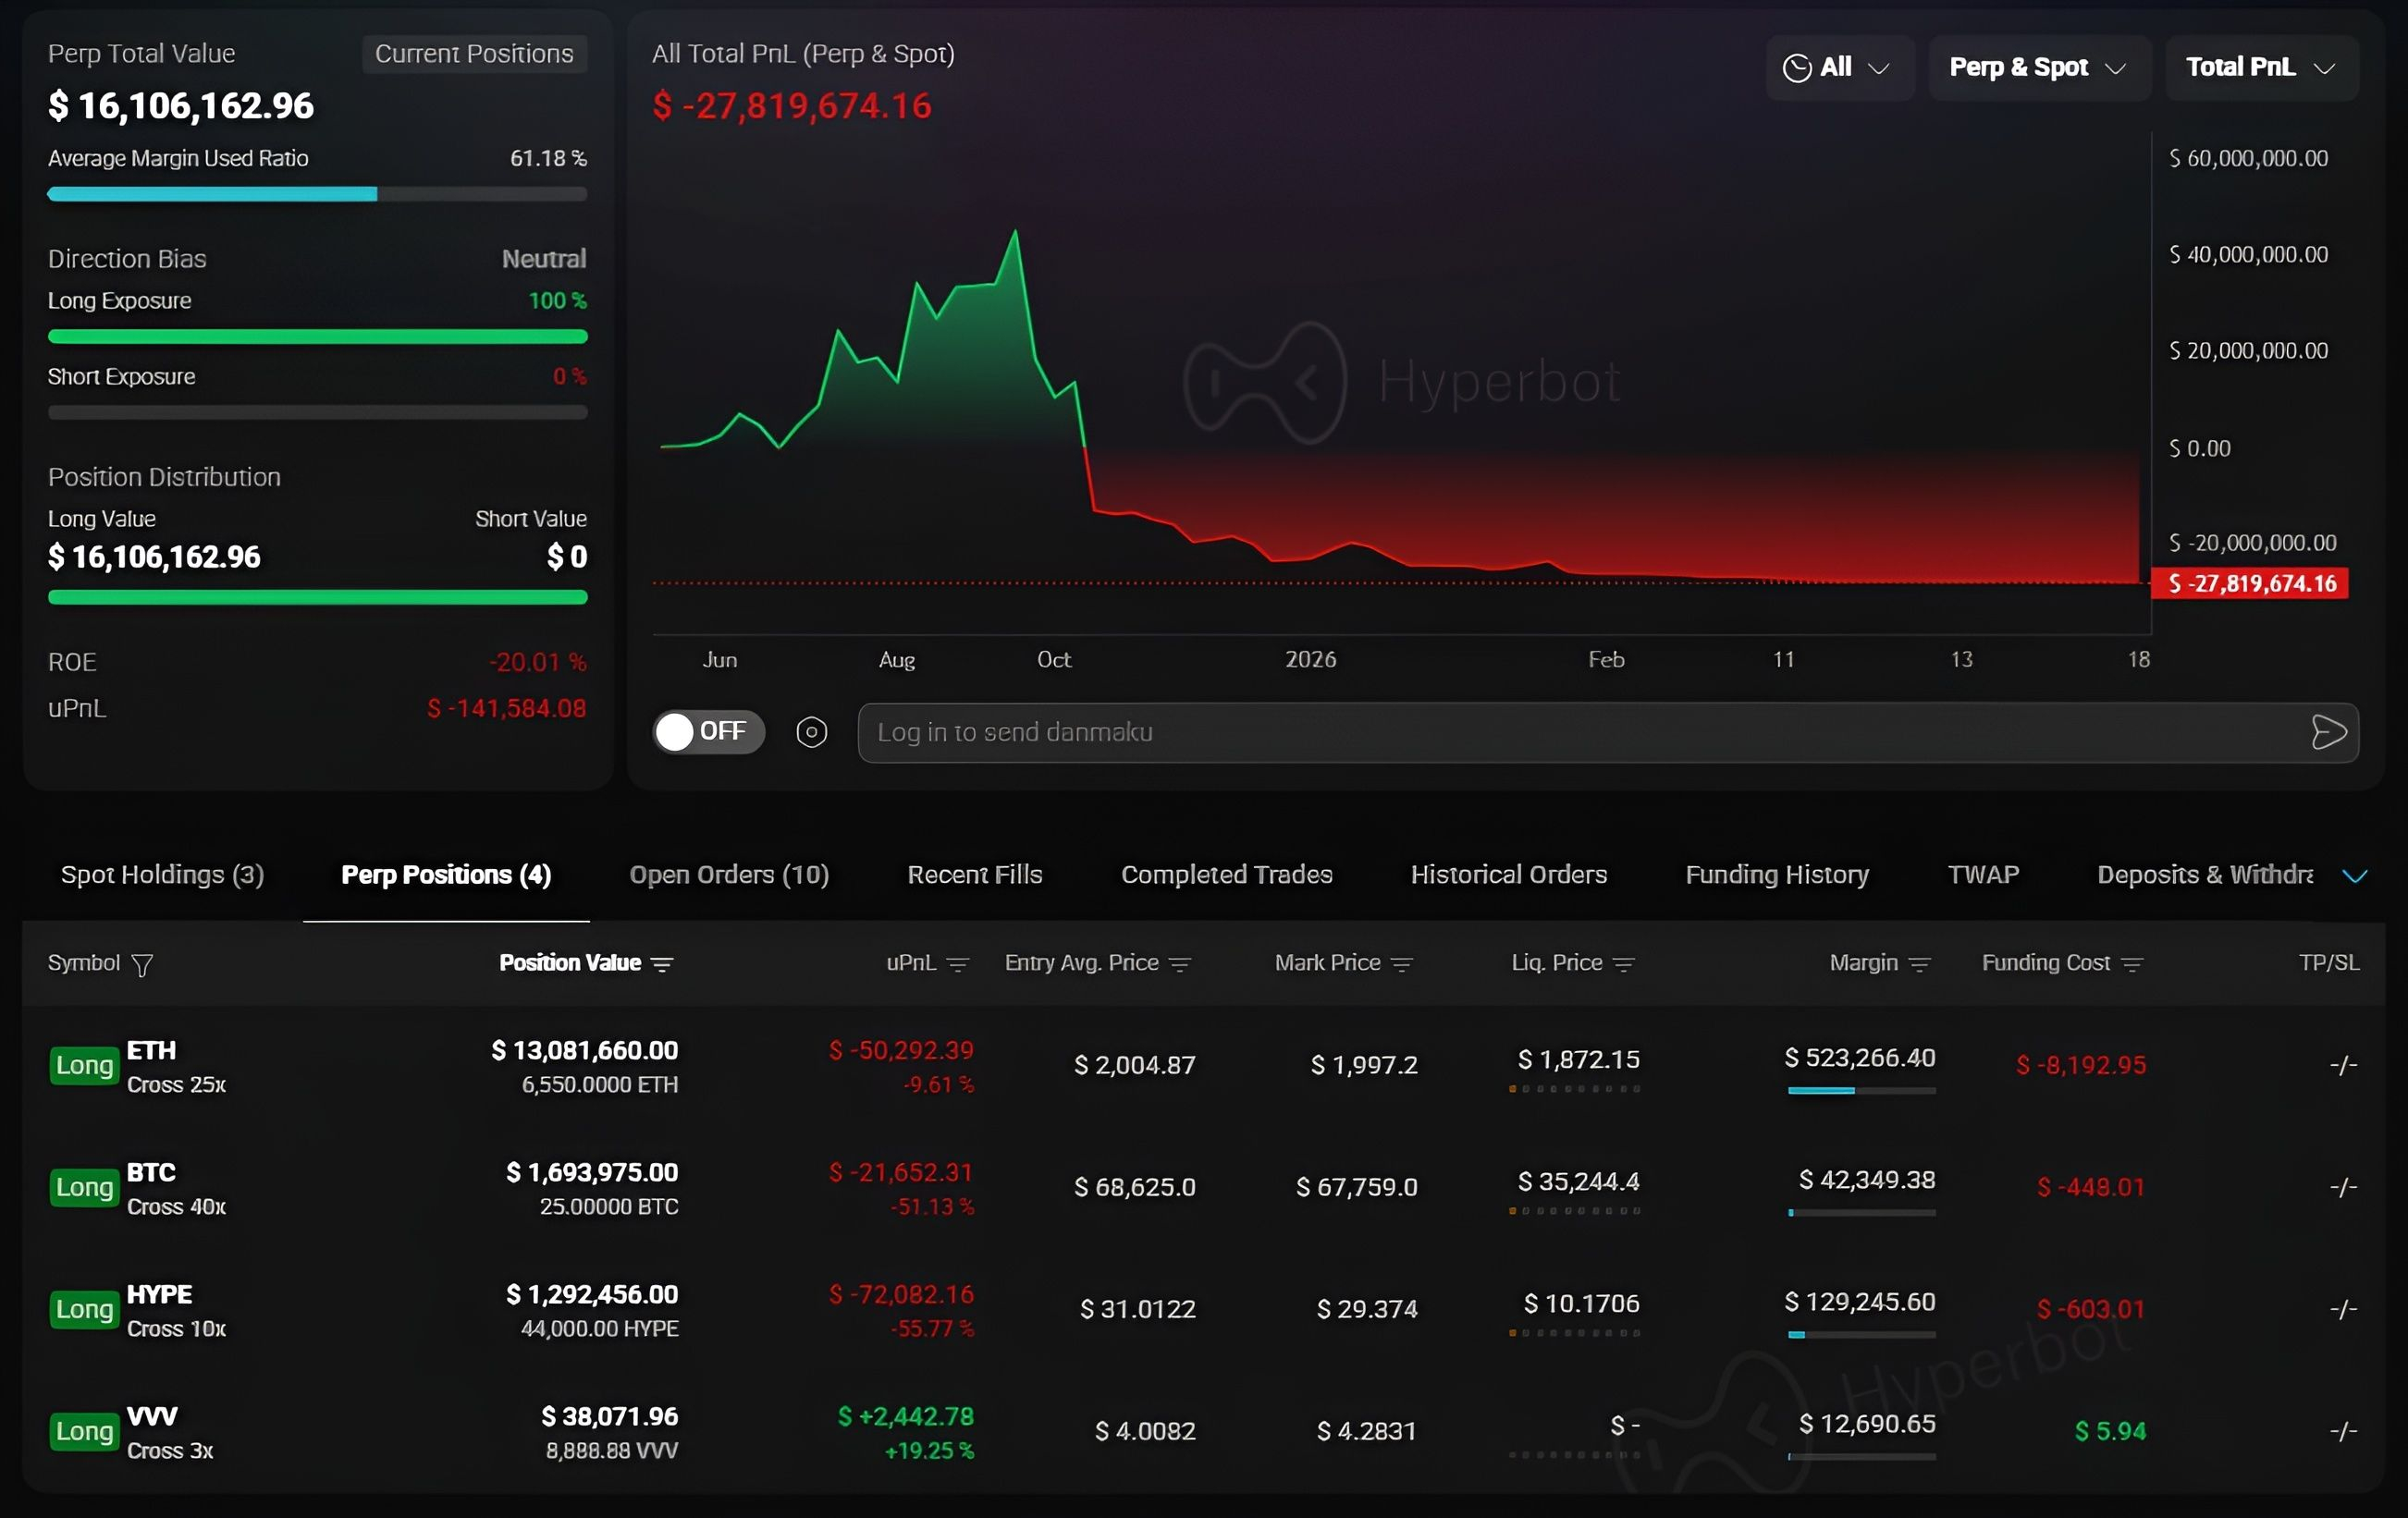The width and height of the screenshot is (2408, 1518).
Task: Click the TP/SL value in ETH row
Action: pyautogui.click(x=2344, y=1066)
